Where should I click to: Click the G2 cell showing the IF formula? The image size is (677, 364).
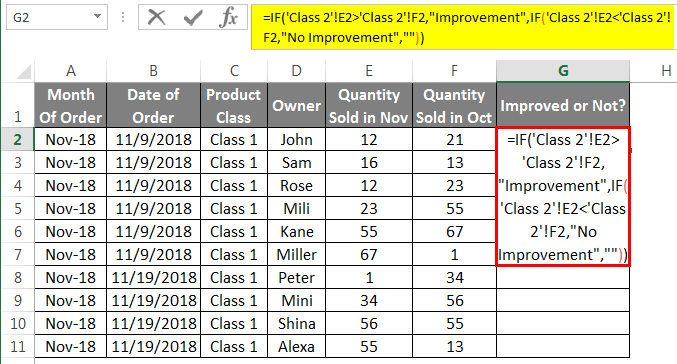pos(563,196)
